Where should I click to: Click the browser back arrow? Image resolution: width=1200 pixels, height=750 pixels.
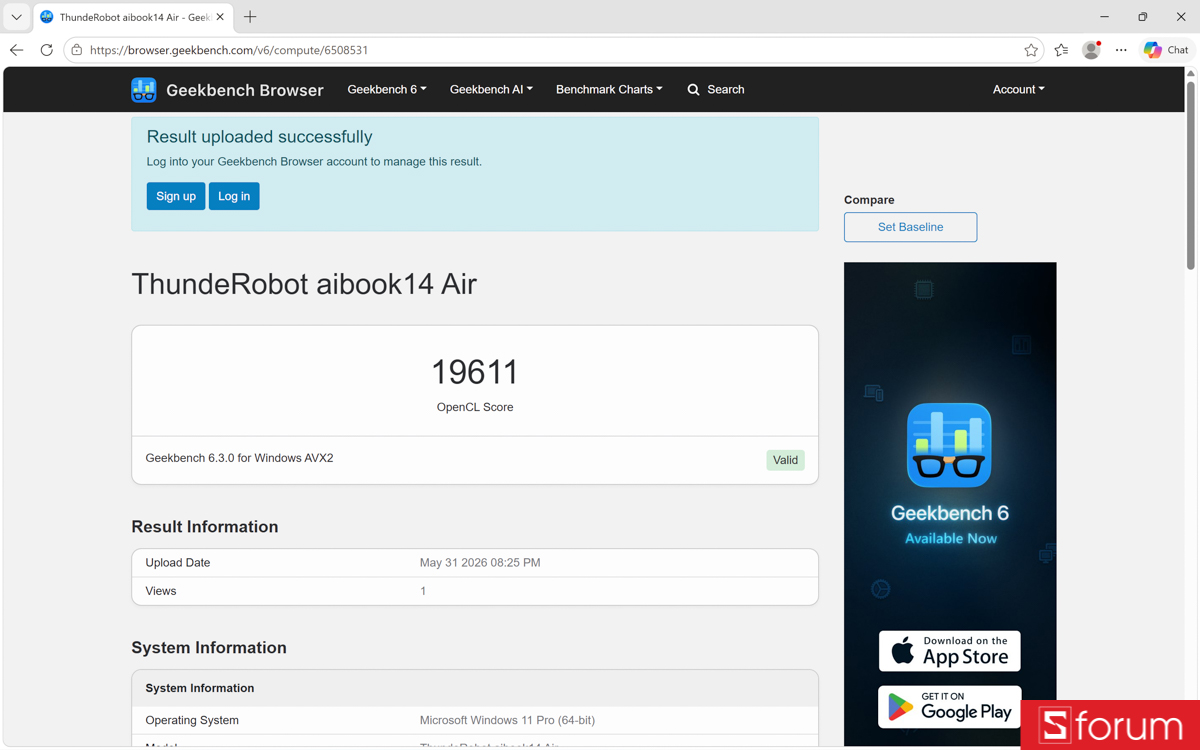pyautogui.click(x=16, y=50)
